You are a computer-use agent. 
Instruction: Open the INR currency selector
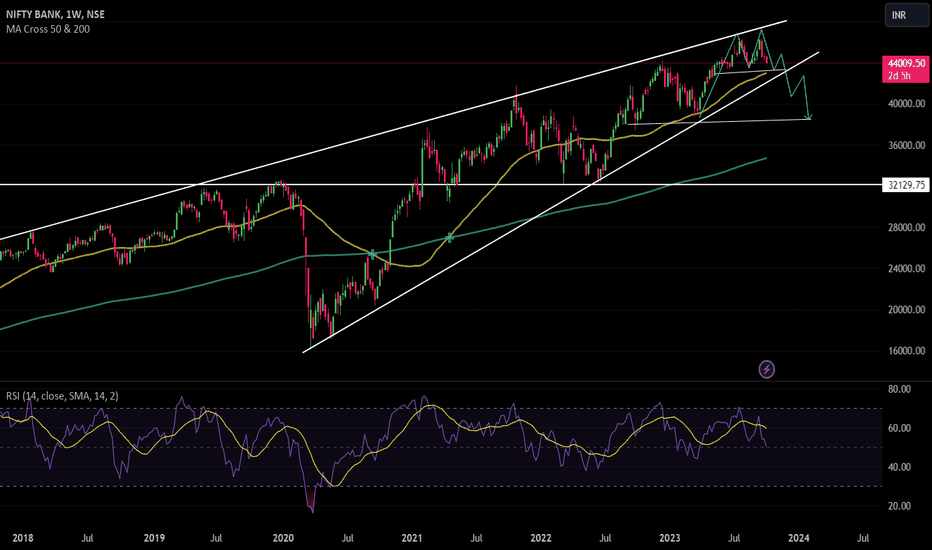click(906, 15)
